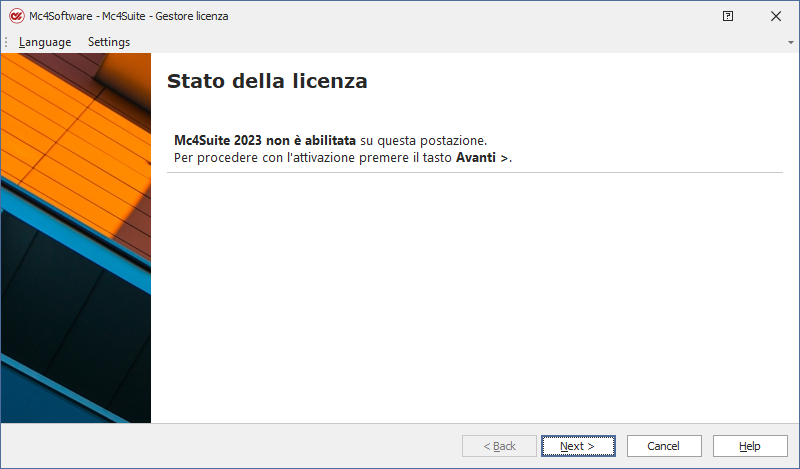Click the Mc4Software app icon in title bar
This screenshot has width=800, height=469.
pos(16,16)
